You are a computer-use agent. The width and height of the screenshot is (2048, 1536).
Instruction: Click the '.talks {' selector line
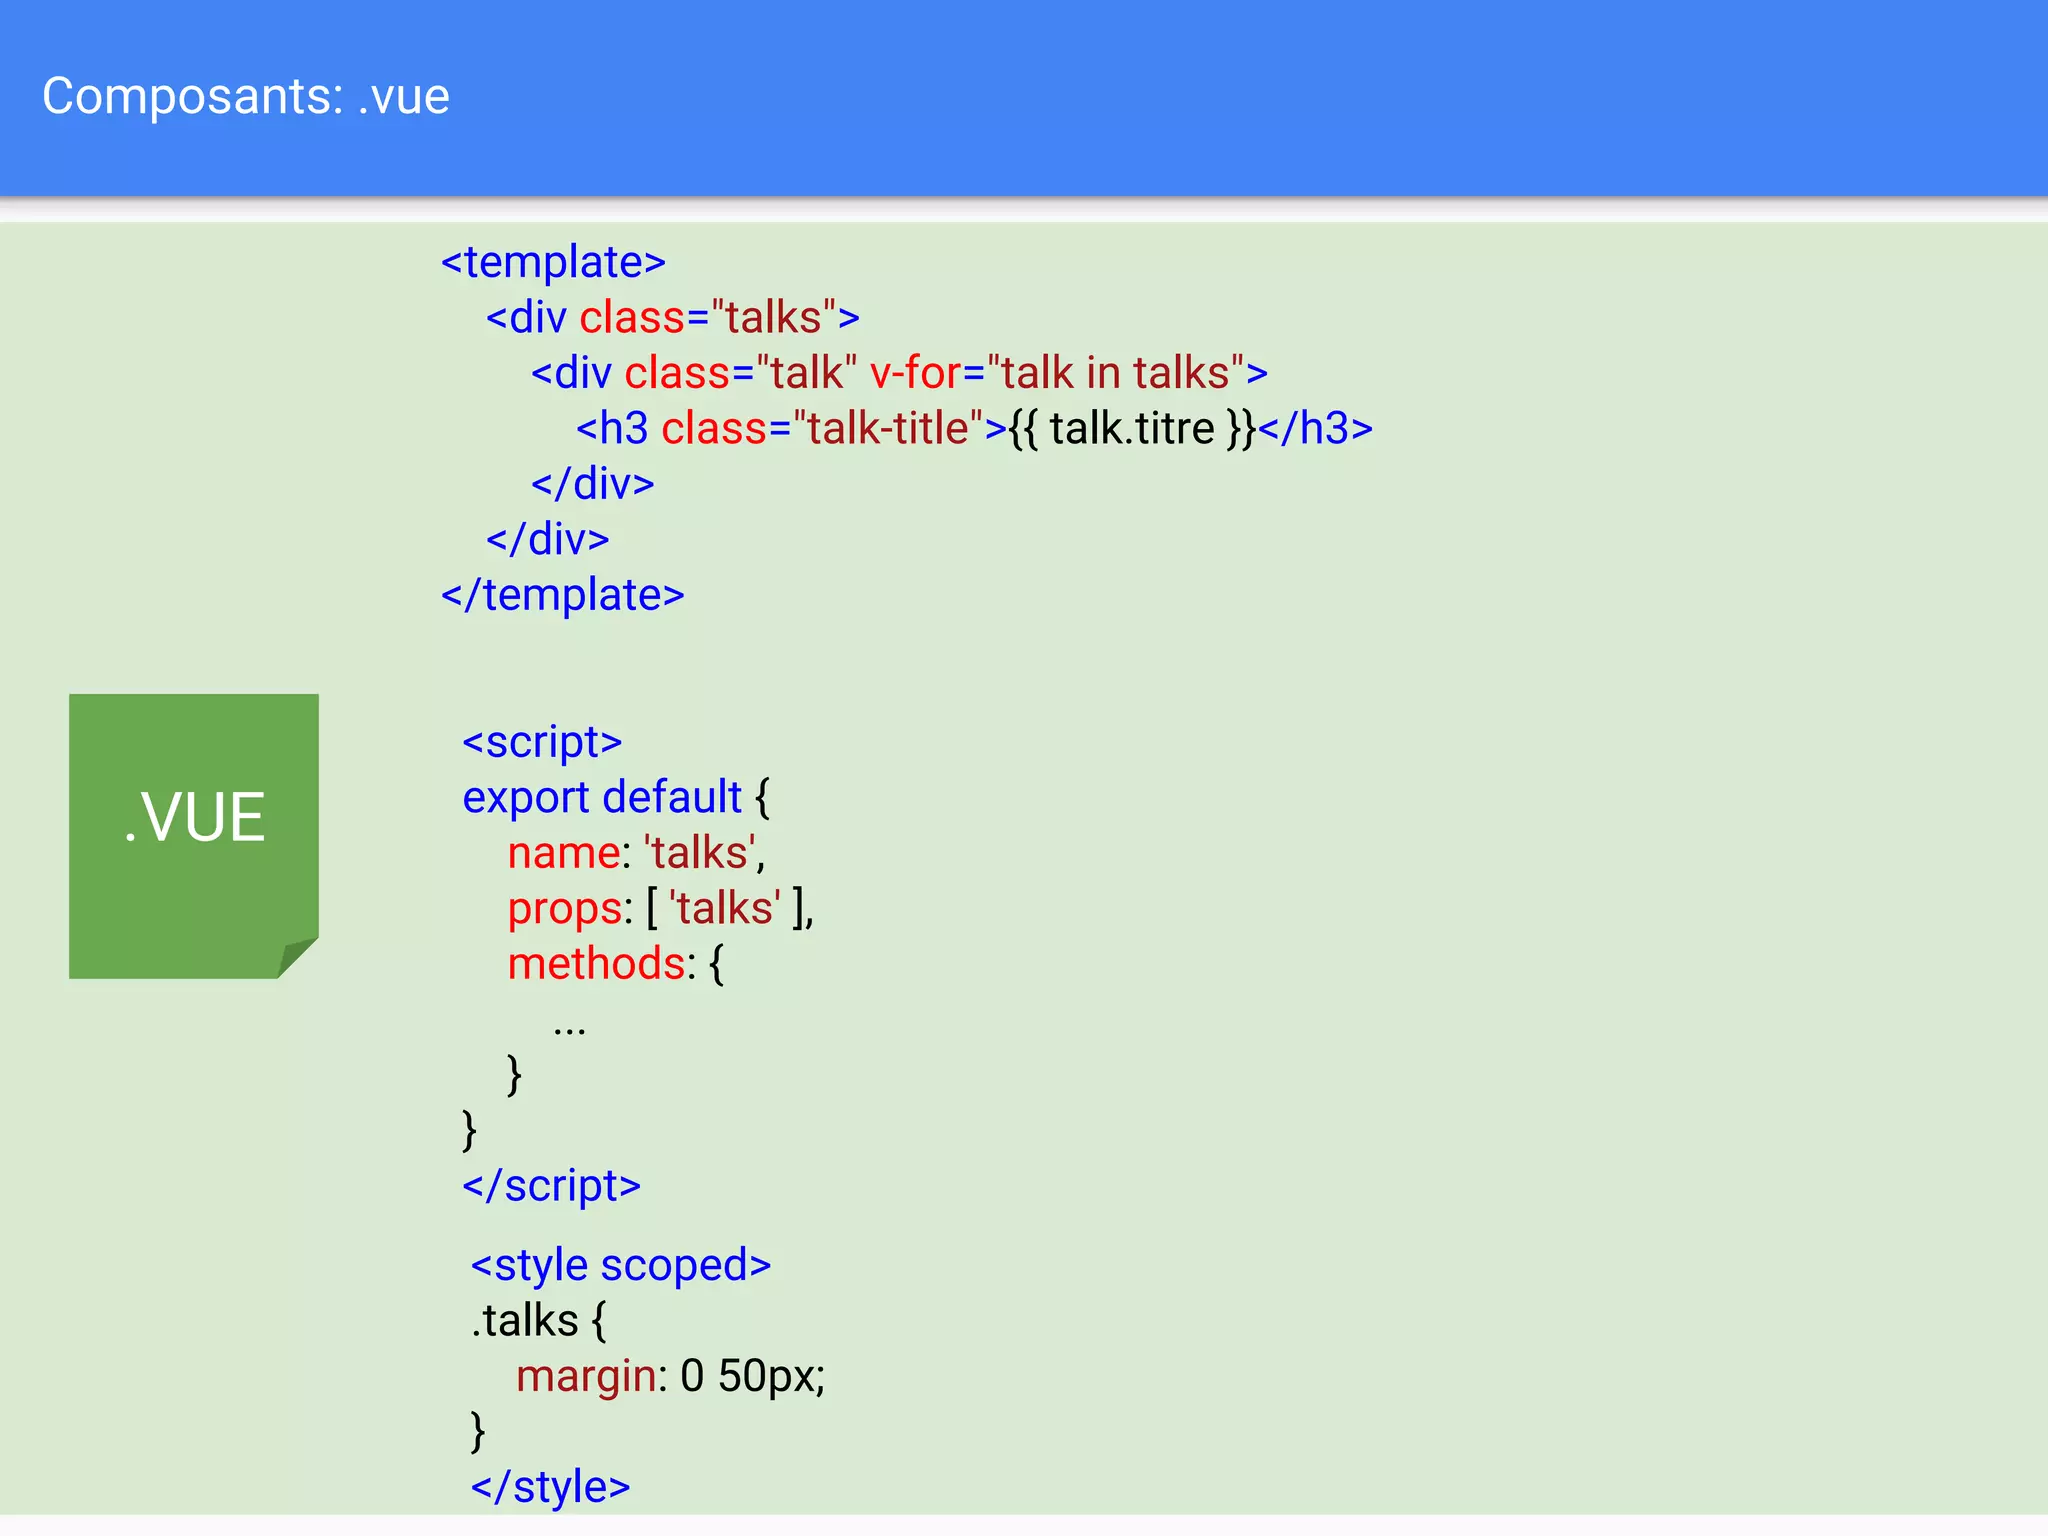(538, 1321)
